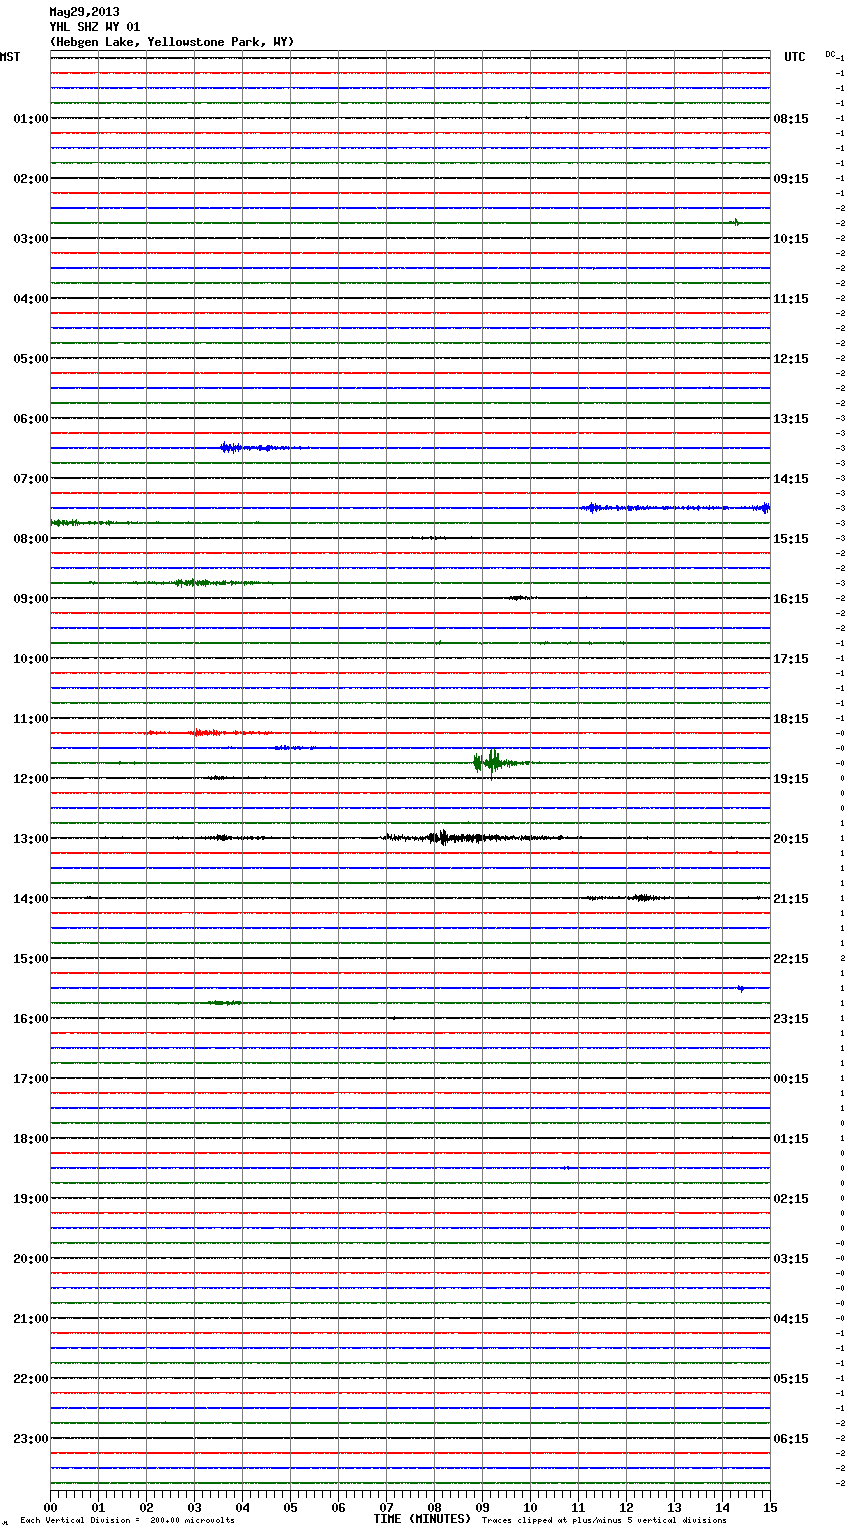850x1534 pixels.
Task: Click the DC column header
Action: pos(830,54)
